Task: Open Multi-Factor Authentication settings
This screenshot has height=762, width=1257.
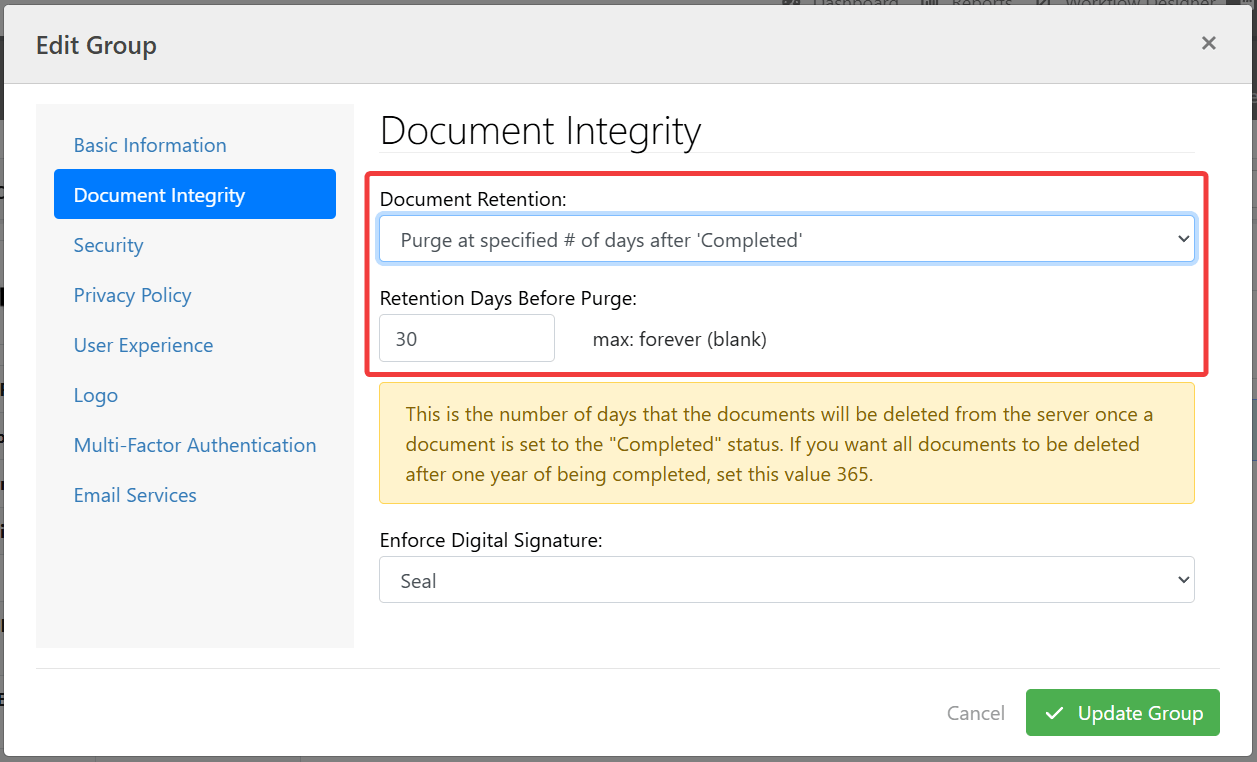Action: pyautogui.click(x=195, y=445)
